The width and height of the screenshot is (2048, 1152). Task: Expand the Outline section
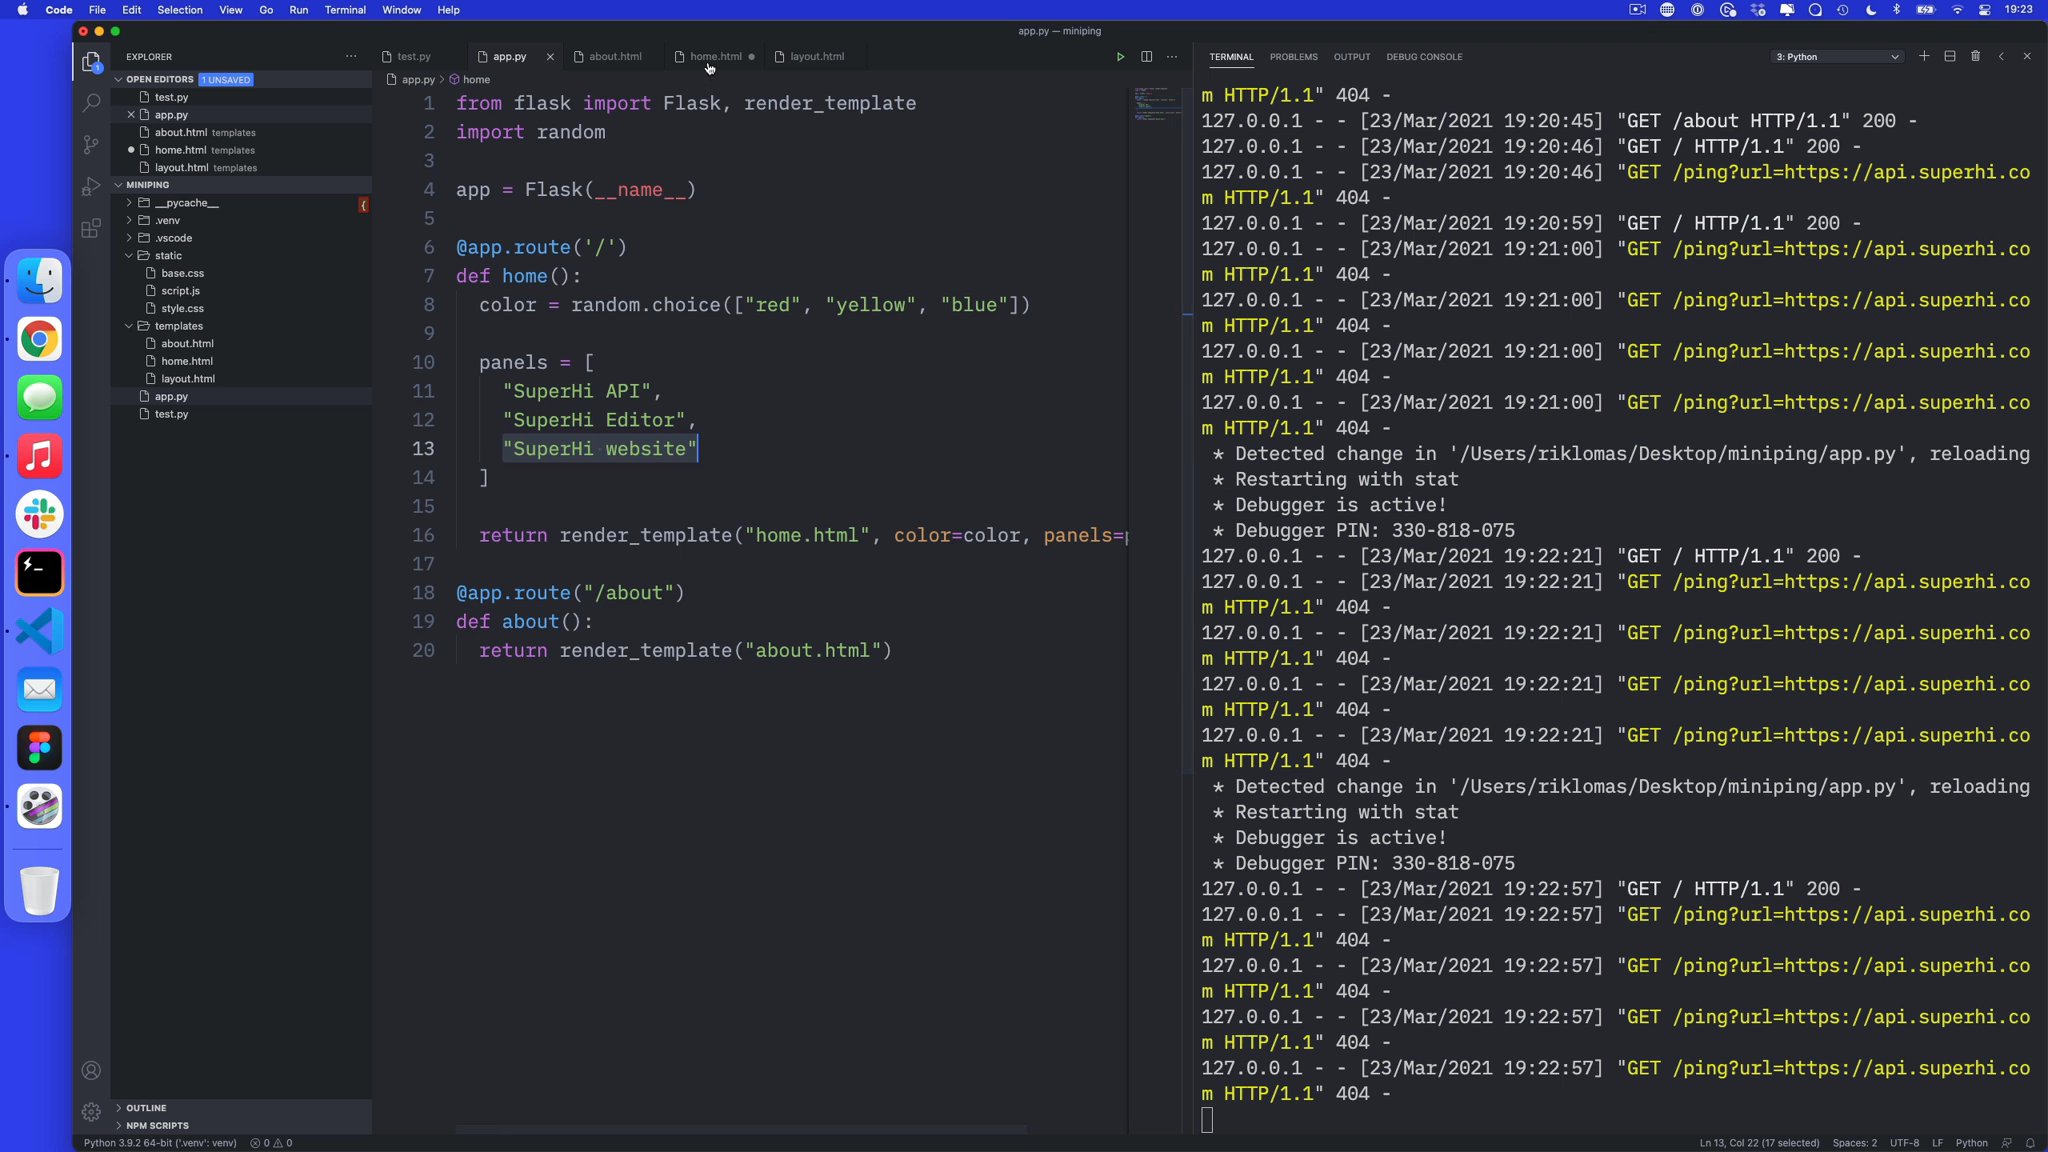pyautogui.click(x=146, y=1108)
